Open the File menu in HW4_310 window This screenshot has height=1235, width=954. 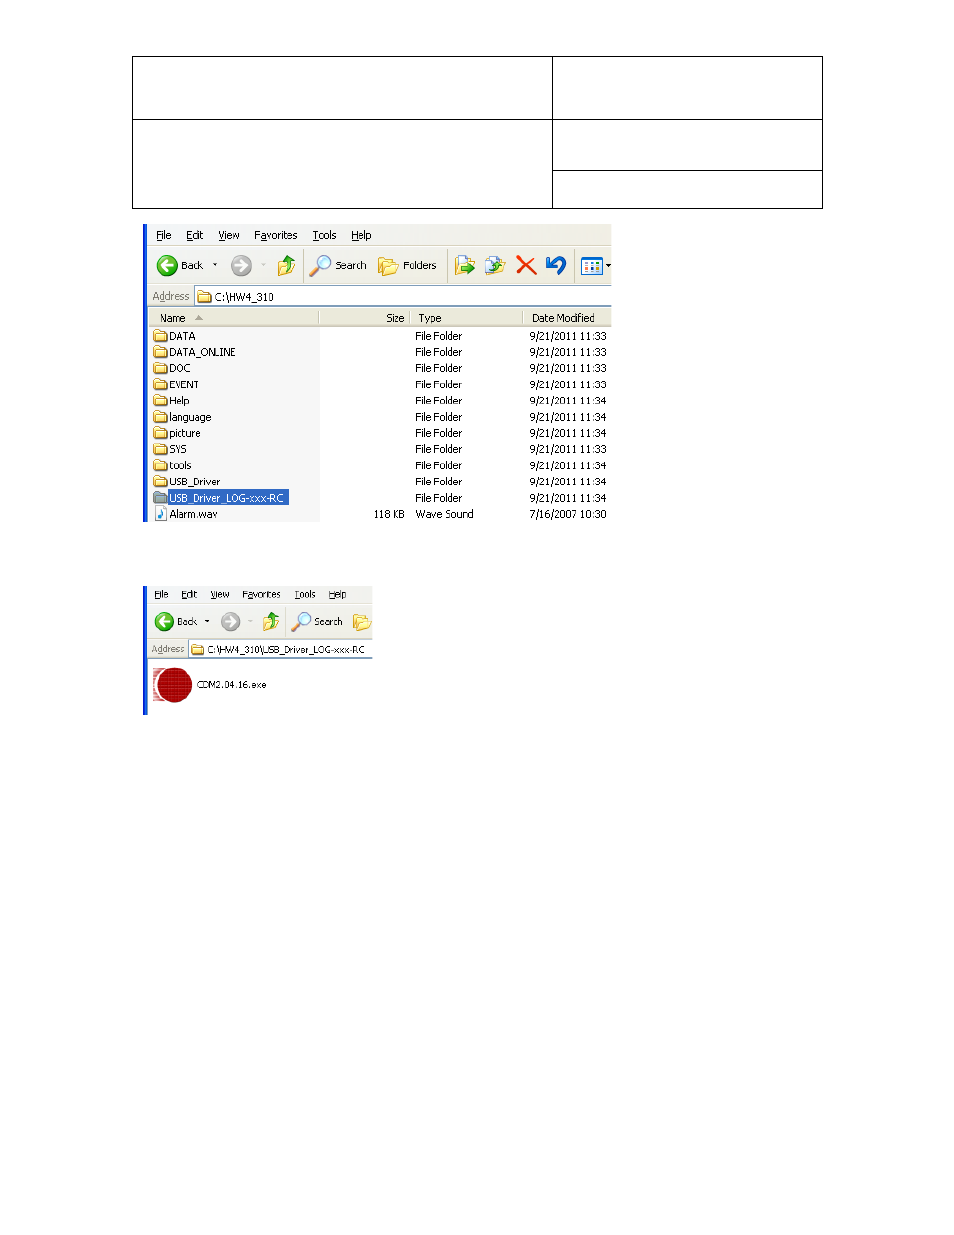[164, 236]
